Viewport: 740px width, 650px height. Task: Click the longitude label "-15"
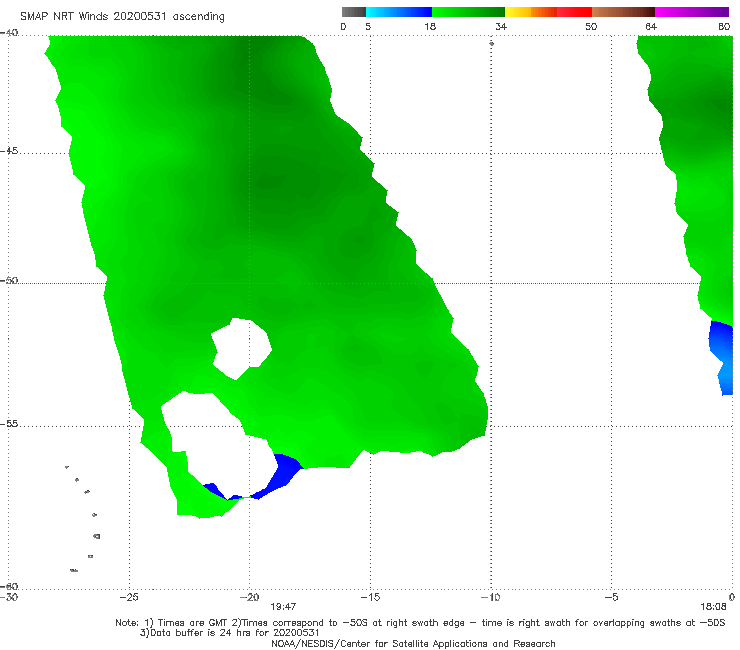pyautogui.click(x=370, y=597)
